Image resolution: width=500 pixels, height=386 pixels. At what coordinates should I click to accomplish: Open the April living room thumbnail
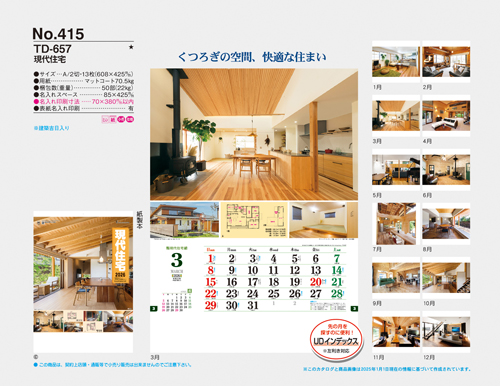[446, 116]
